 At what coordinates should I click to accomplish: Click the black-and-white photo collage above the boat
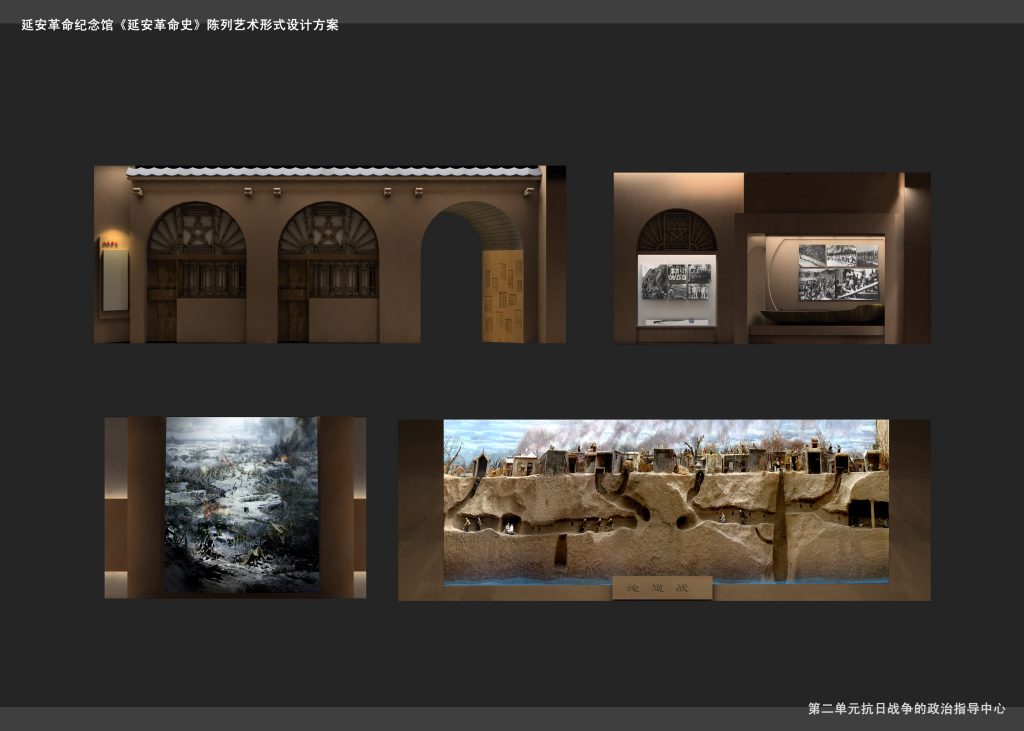(x=839, y=273)
